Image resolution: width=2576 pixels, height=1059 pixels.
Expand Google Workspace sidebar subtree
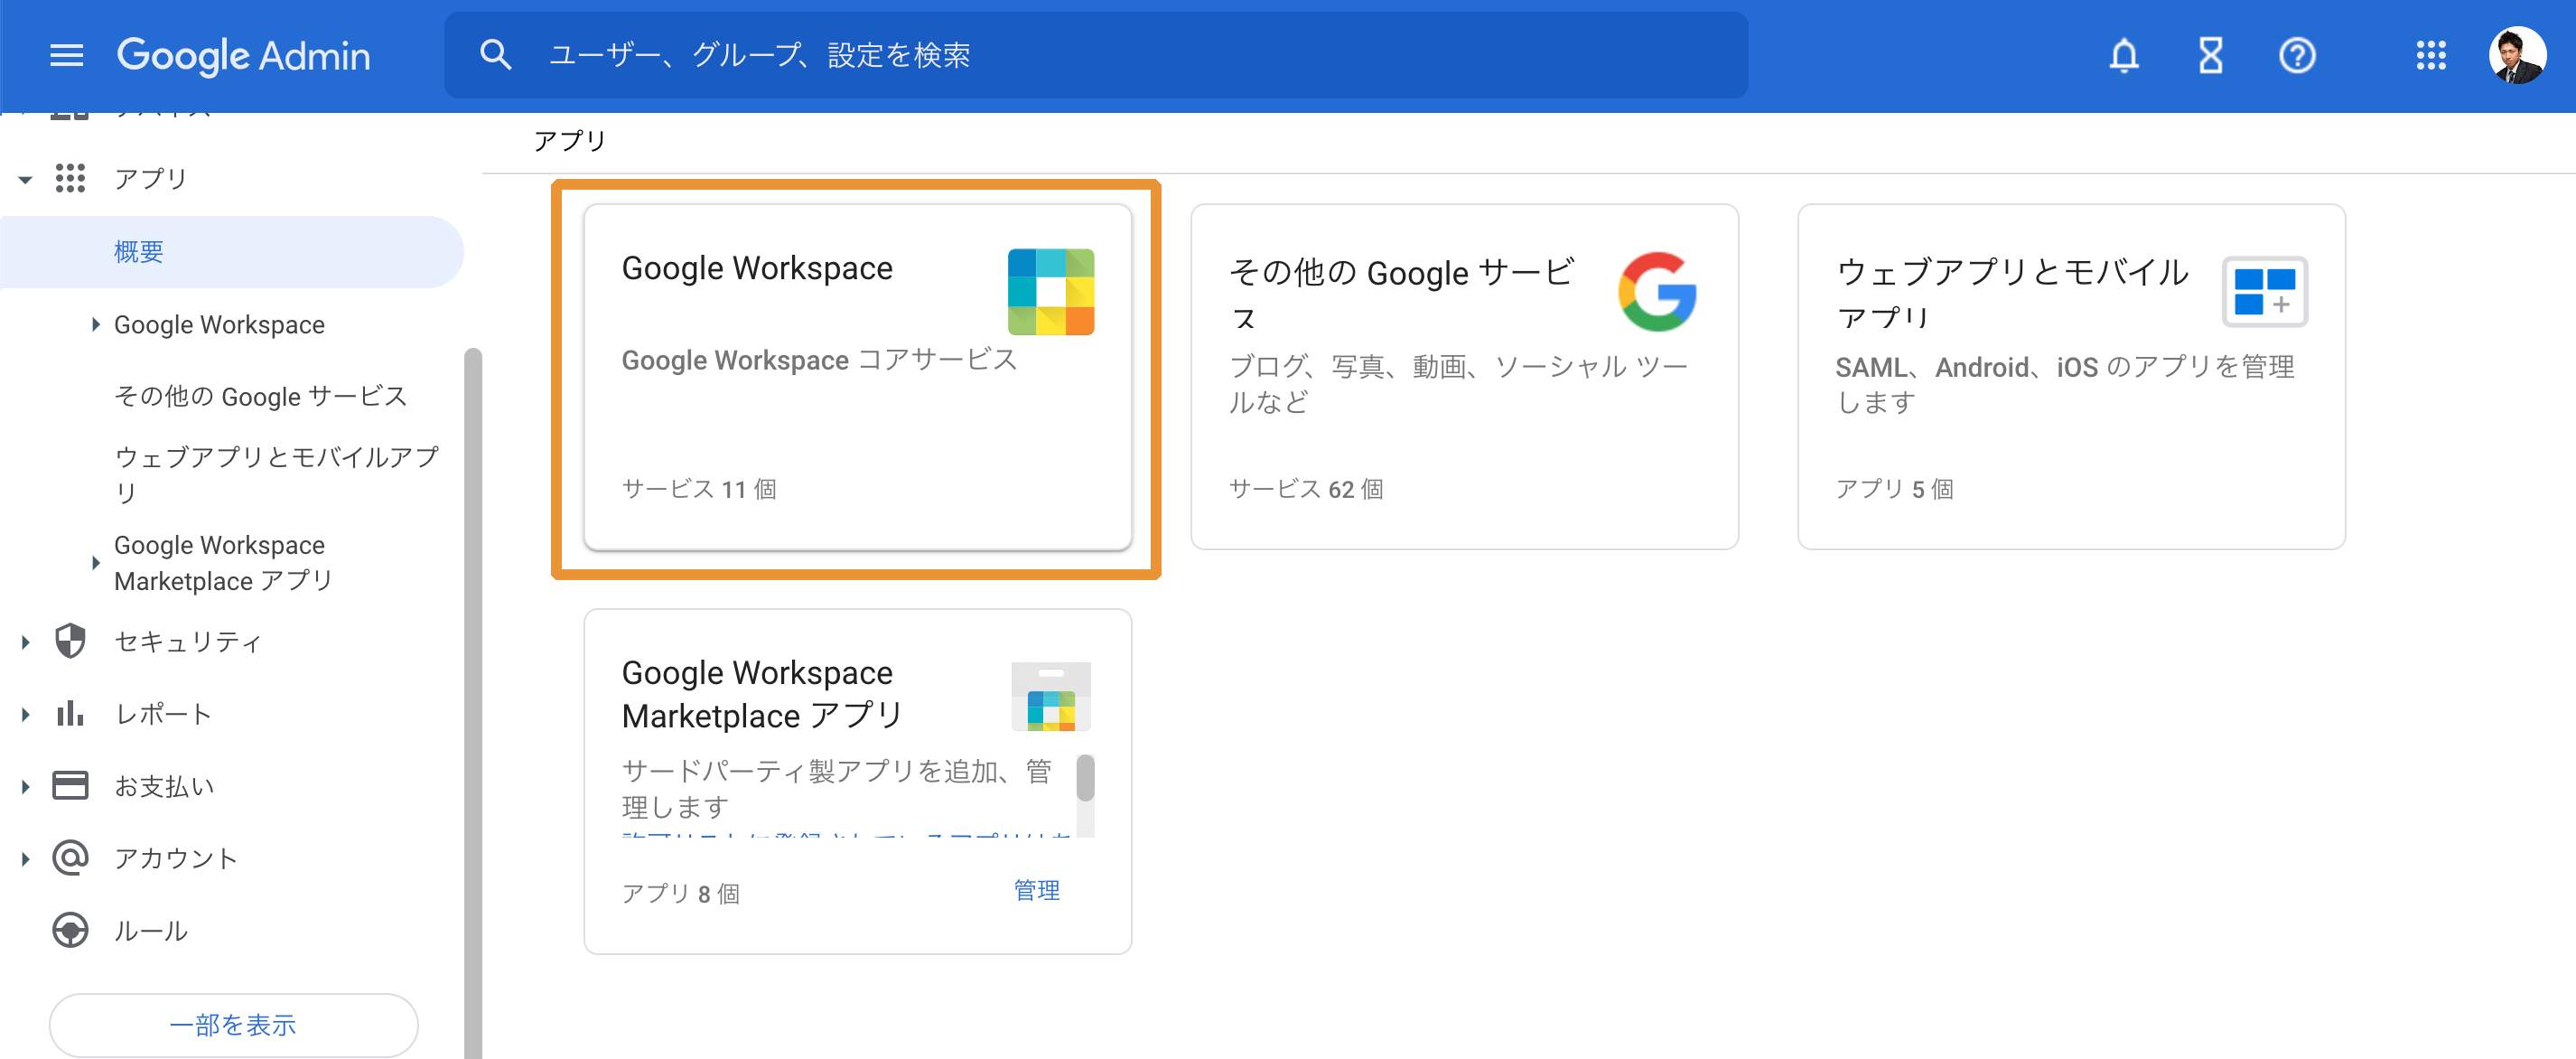(95, 324)
